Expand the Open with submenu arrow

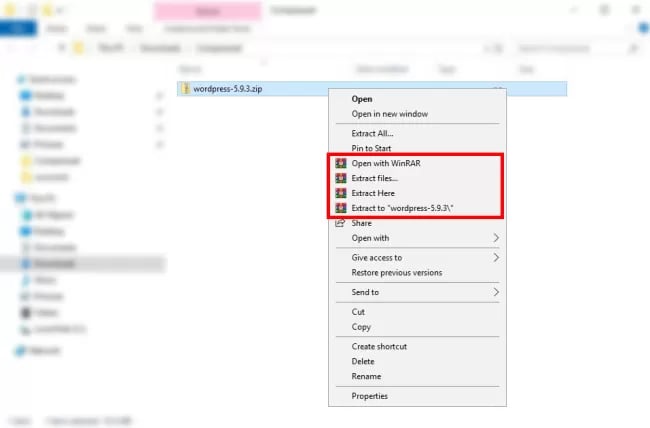(x=496, y=238)
